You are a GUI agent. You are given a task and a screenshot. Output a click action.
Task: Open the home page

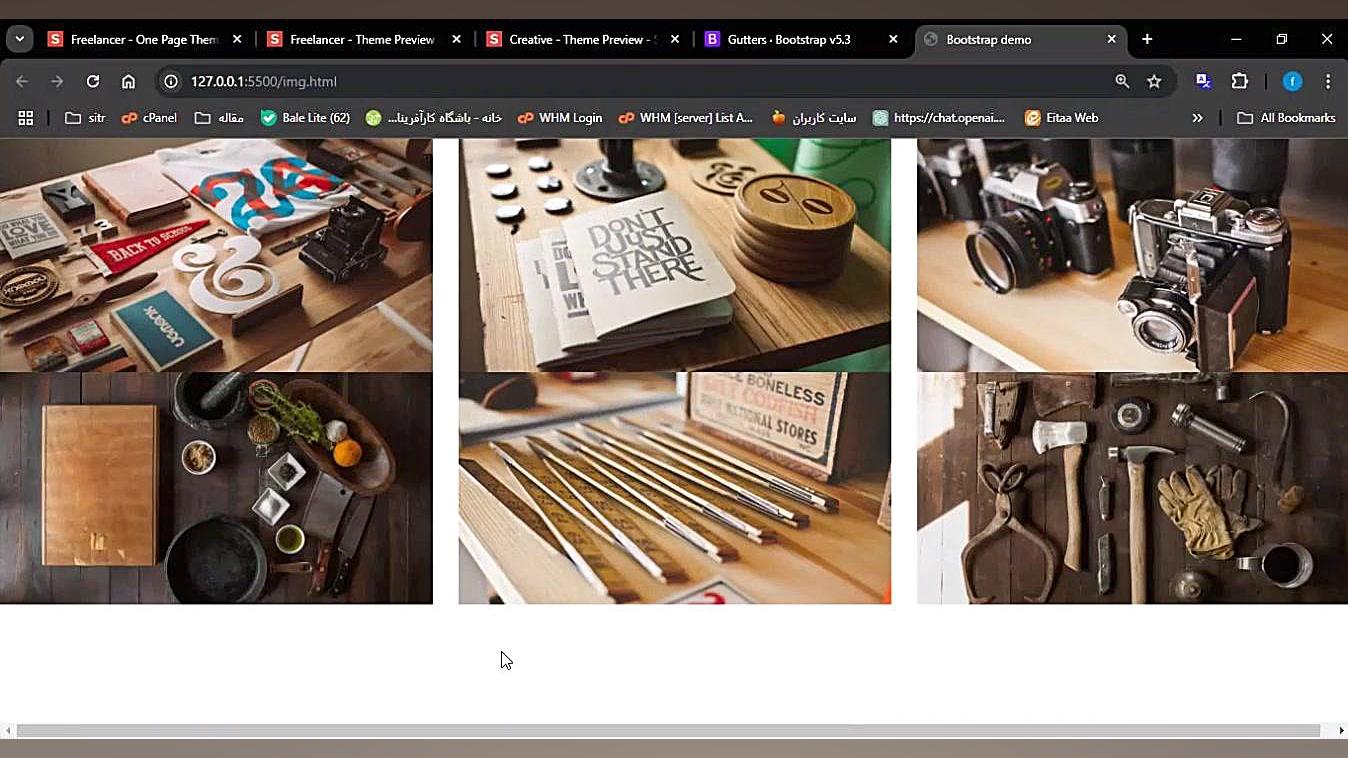tap(128, 81)
